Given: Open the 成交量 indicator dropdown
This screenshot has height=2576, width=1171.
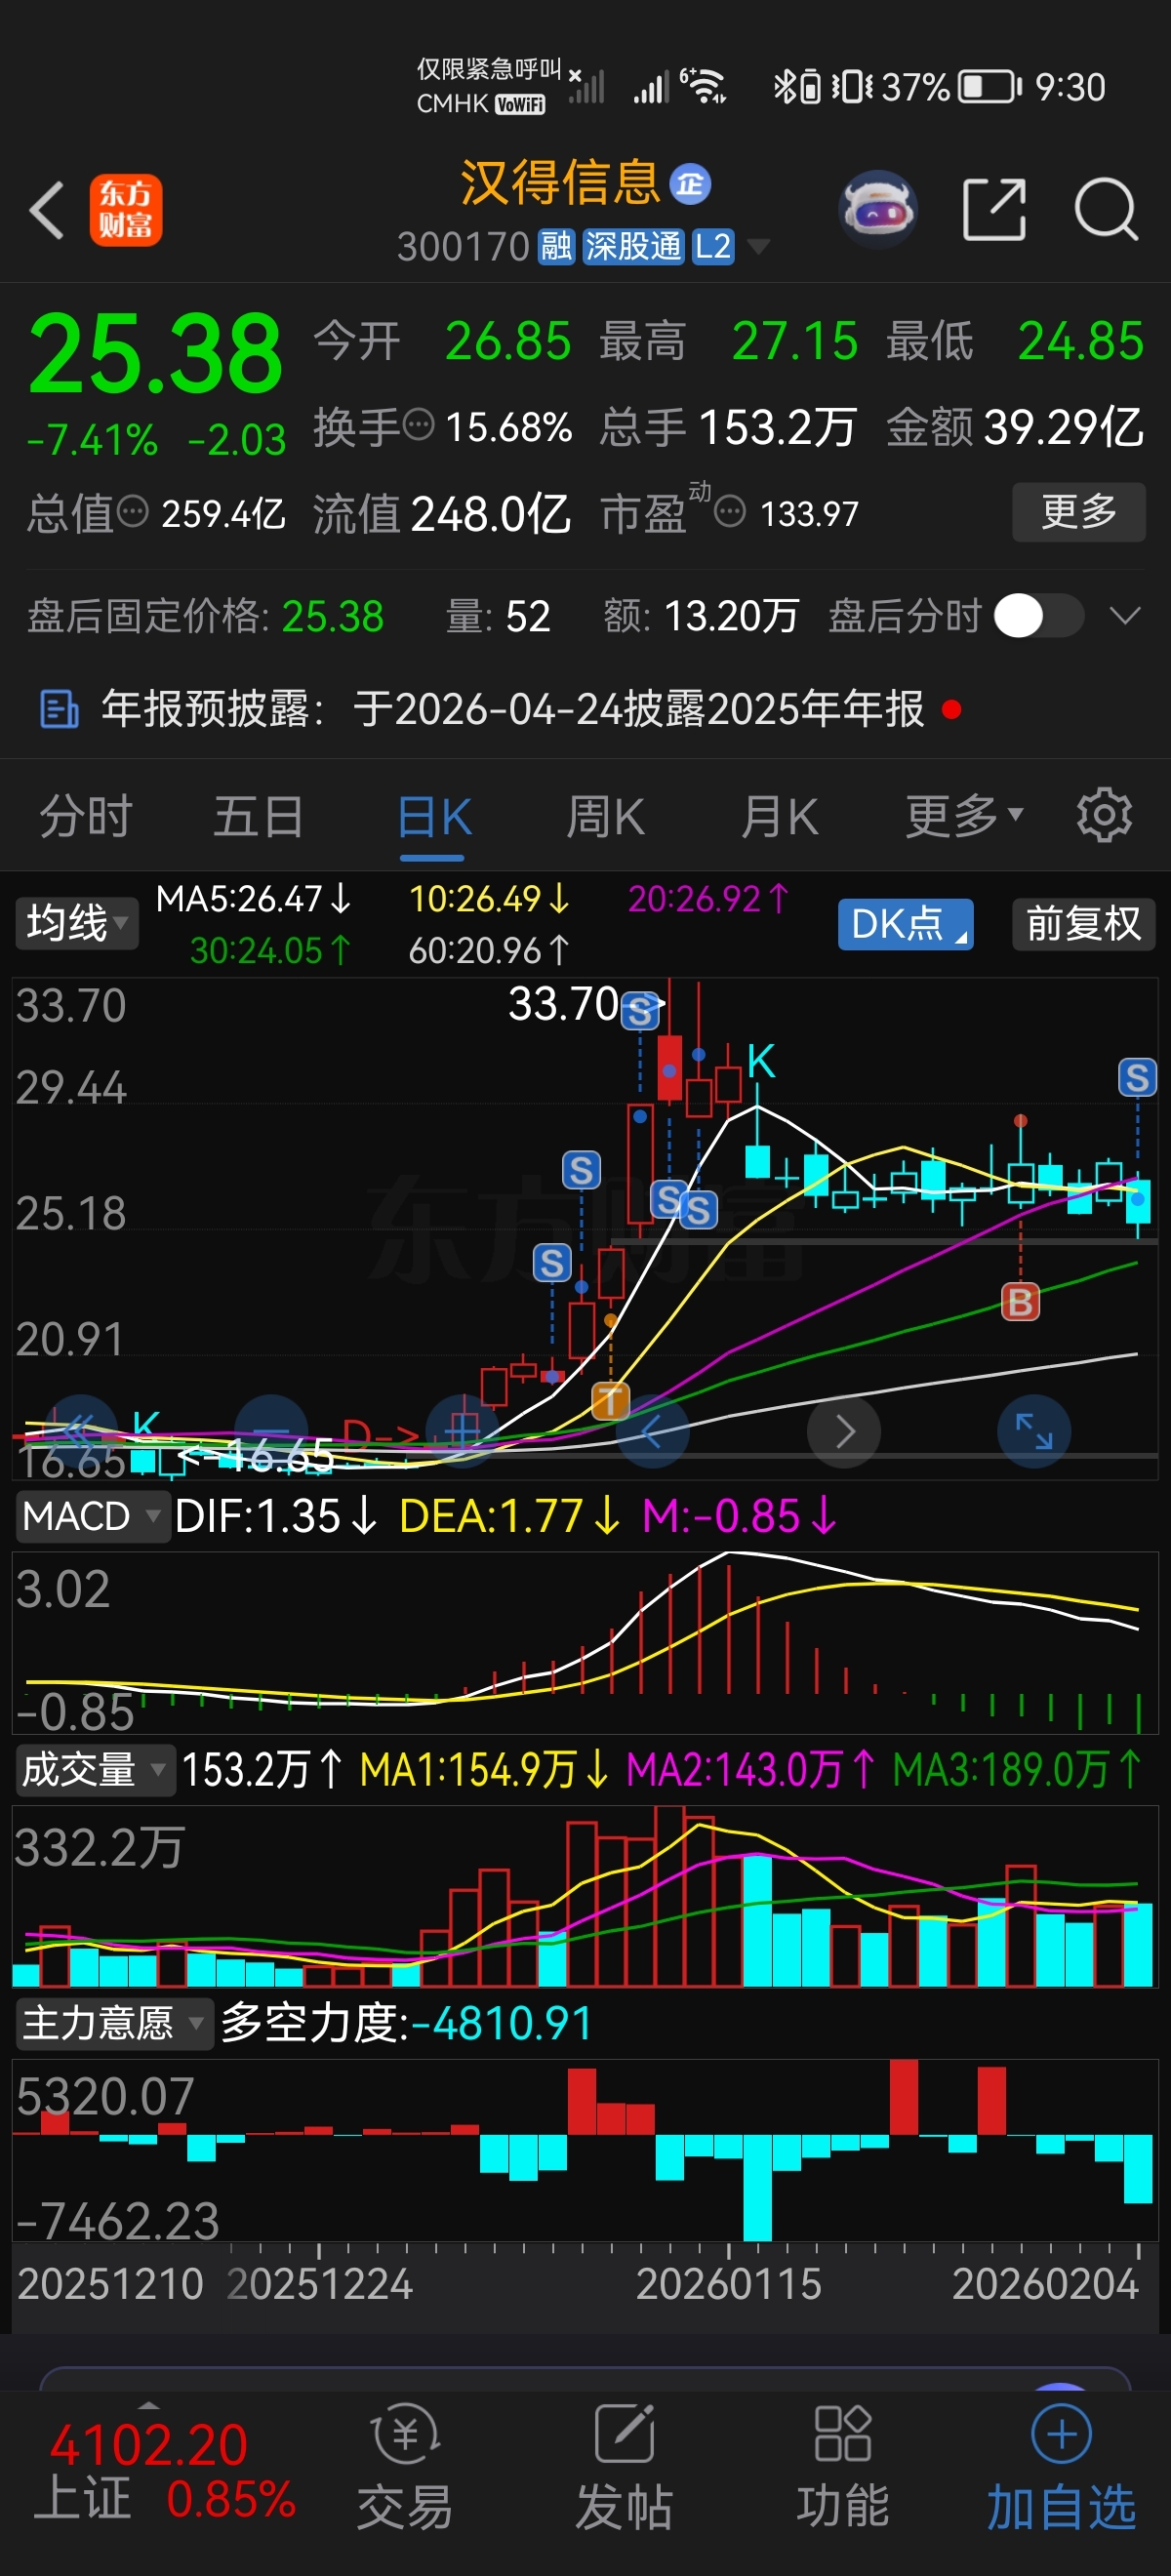Looking at the screenshot, I should pyautogui.click(x=94, y=1769).
